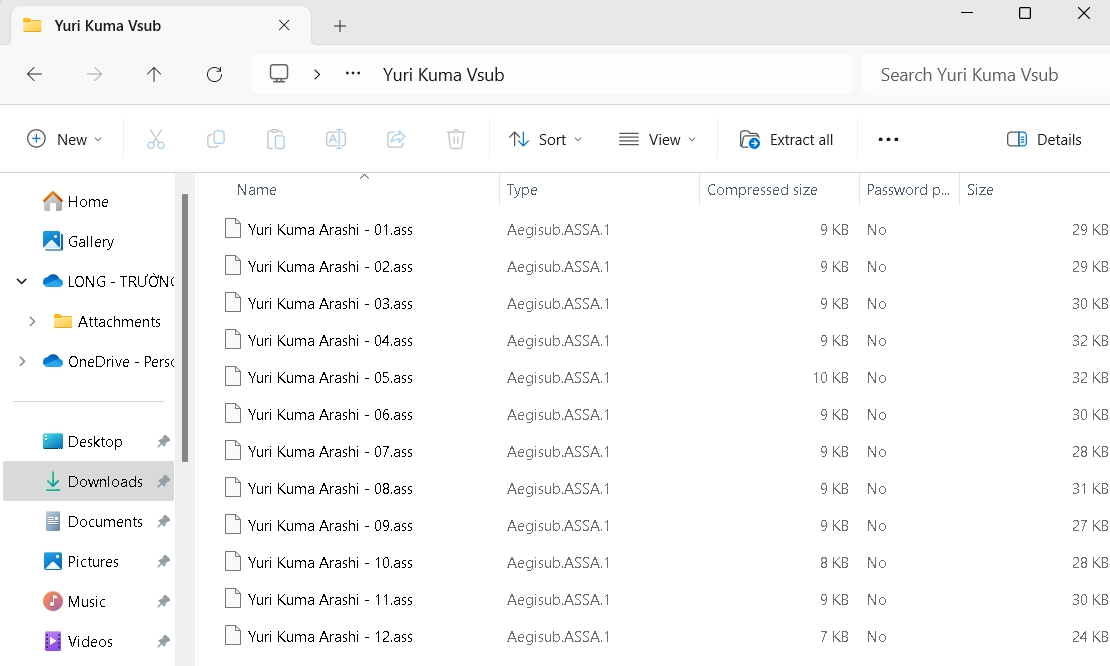The width and height of the screenshot is (1110, 666).
Task: Open Videos in quick access
Action: [x=79, y=641]
